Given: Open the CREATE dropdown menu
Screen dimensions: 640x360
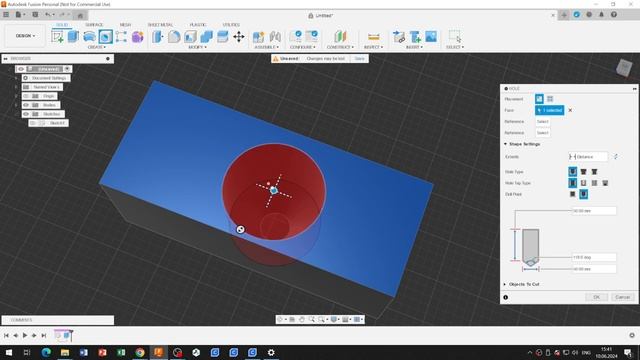Looking at the screenshot, I should 97,47.
